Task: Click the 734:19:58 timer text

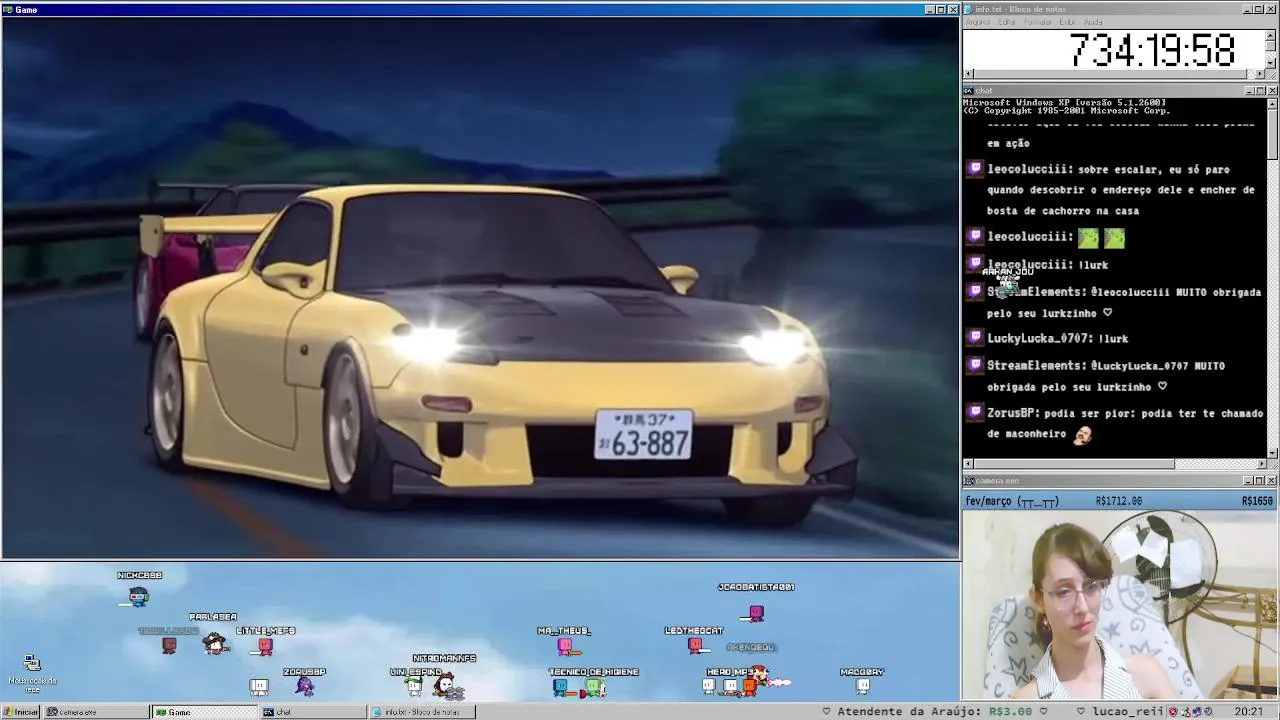Action: (1152, 50)
